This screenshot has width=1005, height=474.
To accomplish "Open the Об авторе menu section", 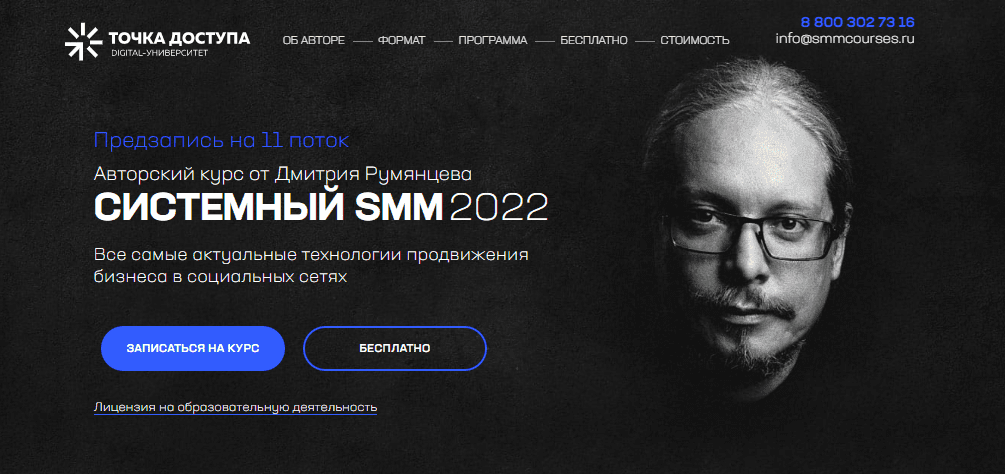I will [x=313, y=40].
